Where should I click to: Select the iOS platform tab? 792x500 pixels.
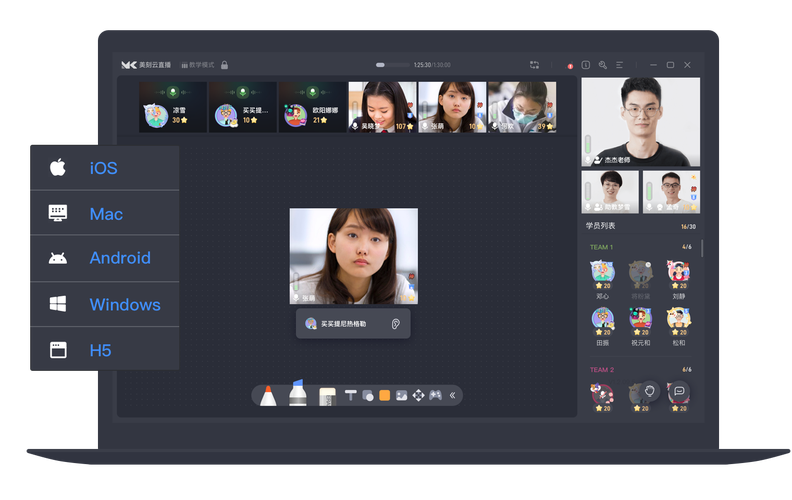[x=104, y=168]
